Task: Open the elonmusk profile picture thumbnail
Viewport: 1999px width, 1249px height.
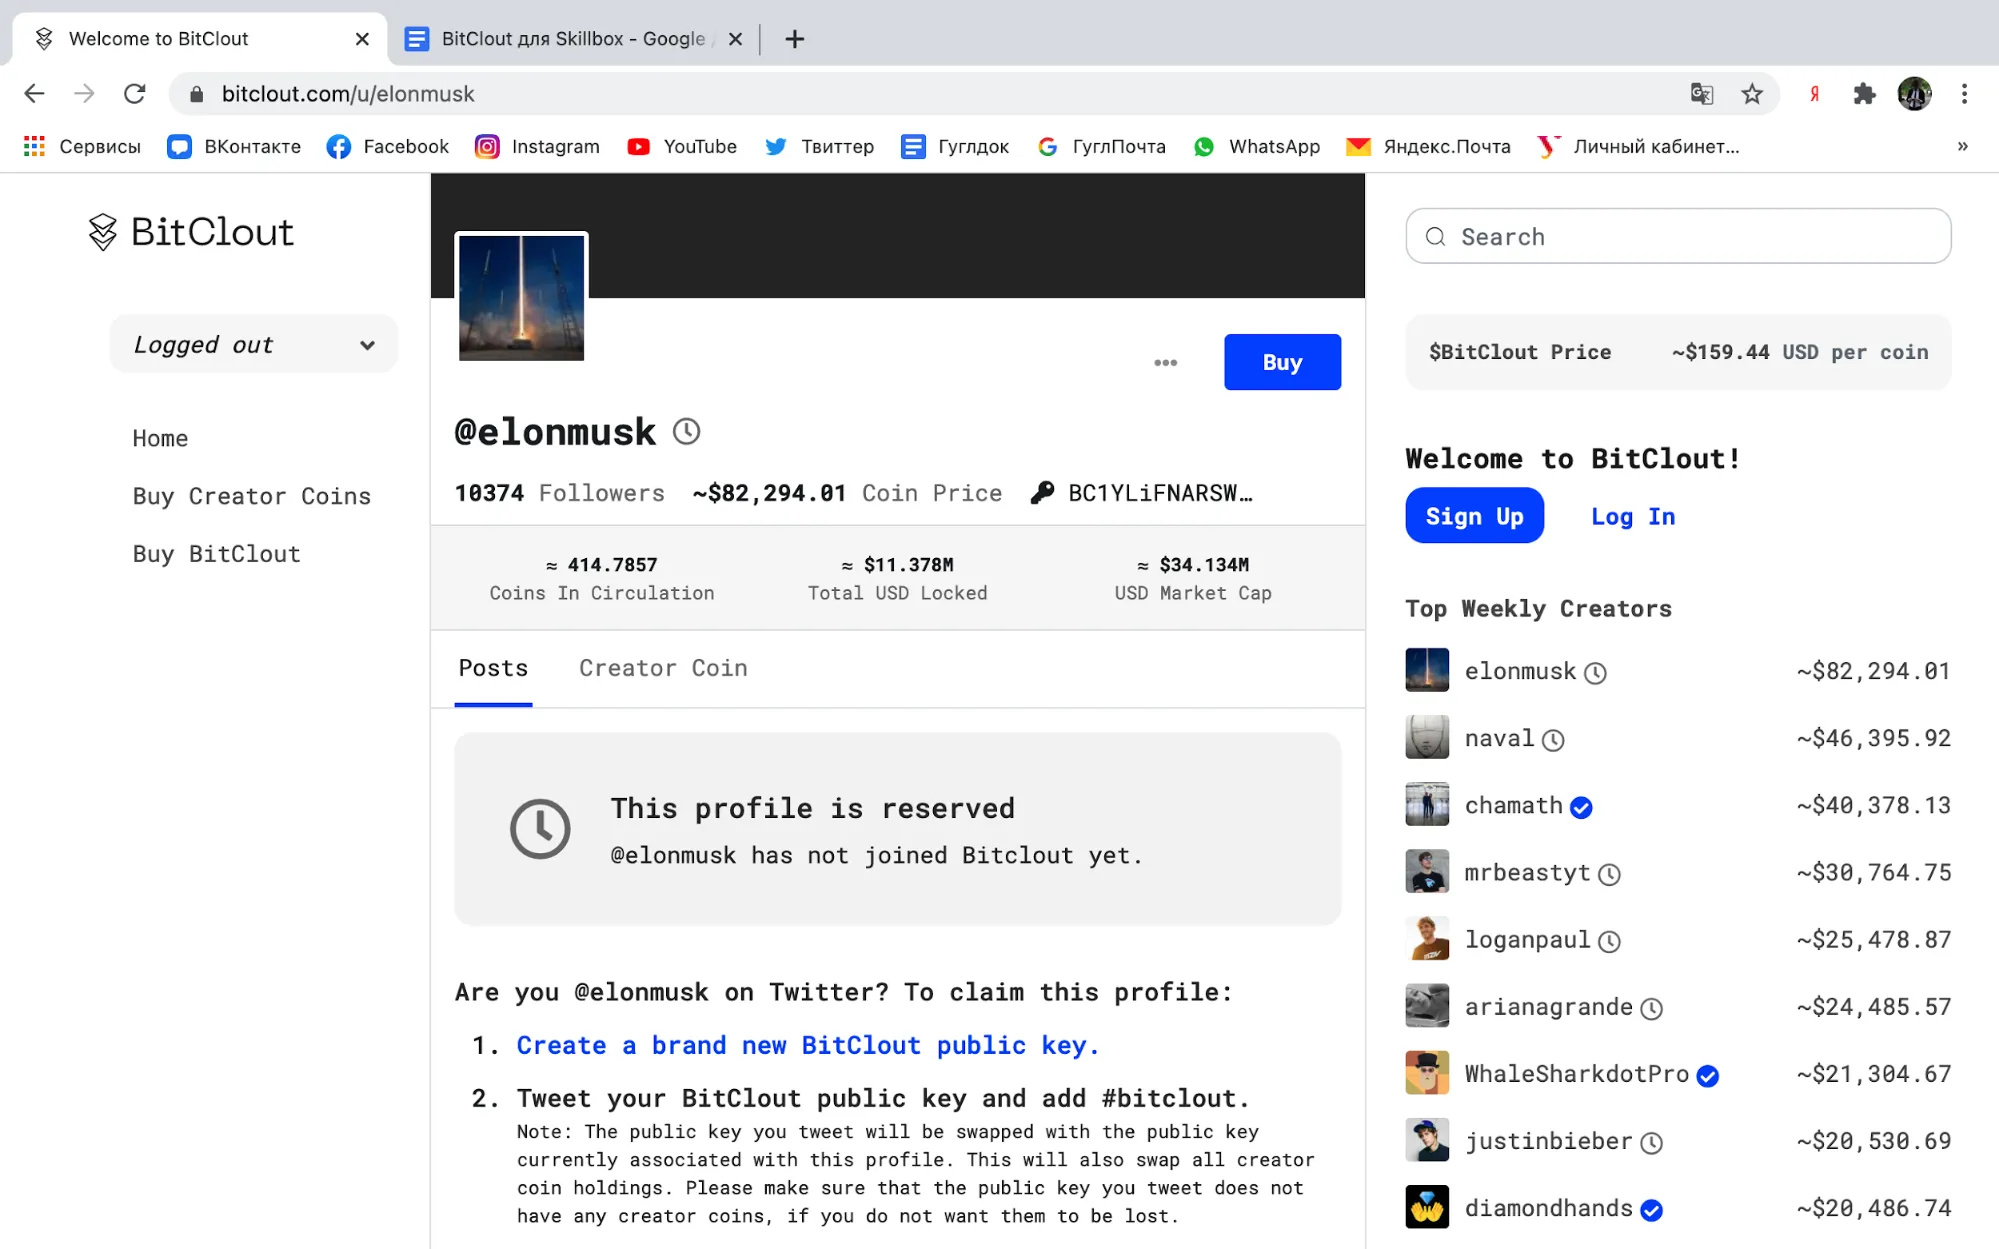Action: (x=521, y=298)
